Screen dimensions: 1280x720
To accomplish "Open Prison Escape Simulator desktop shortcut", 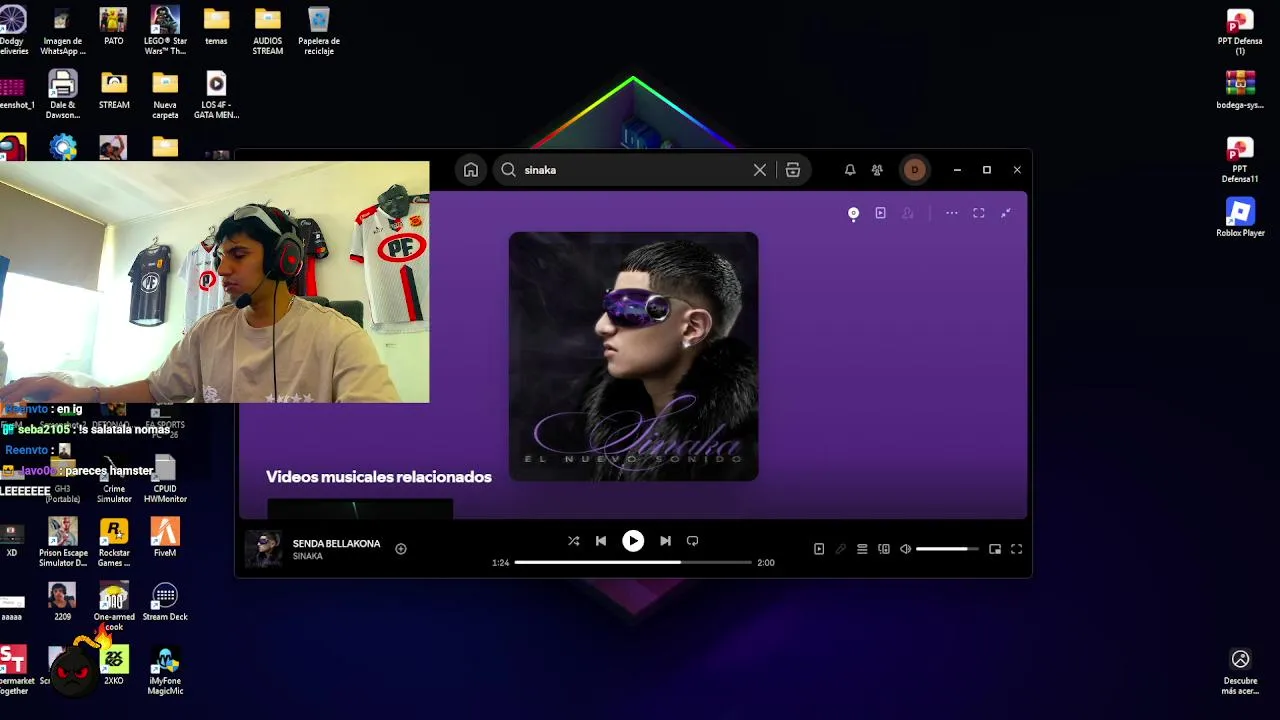I will [x=62, y=542].
